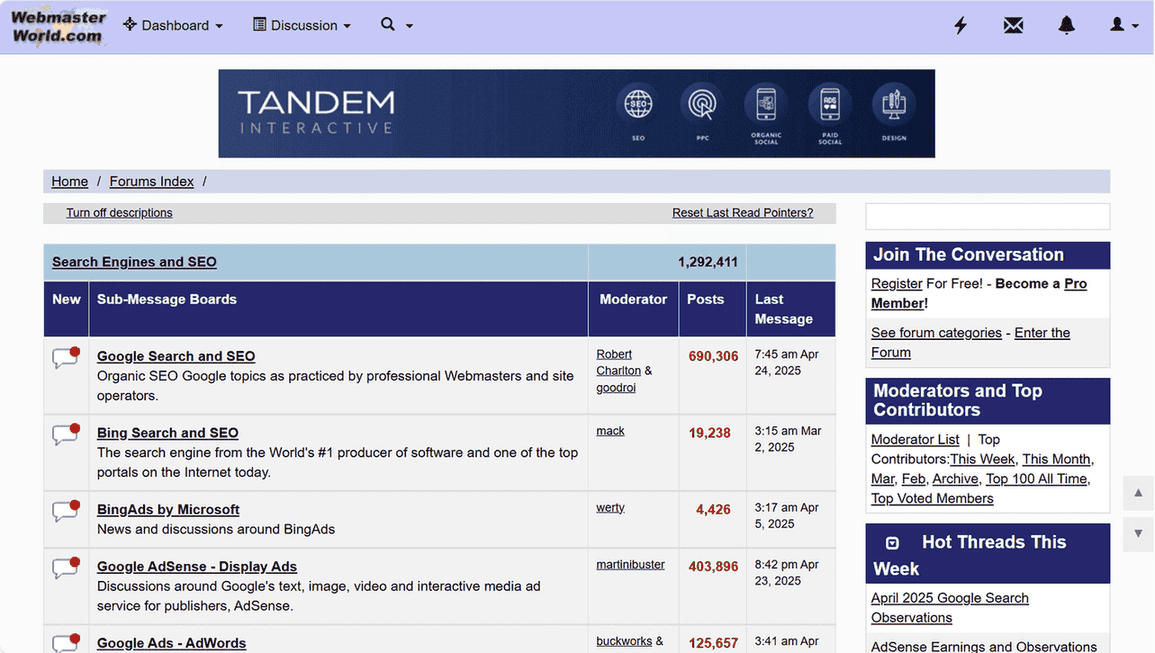Open the search magnifier dropdown
This screenshot has height=653, width=1155.
pyautogui.click(x=396, y=26)
